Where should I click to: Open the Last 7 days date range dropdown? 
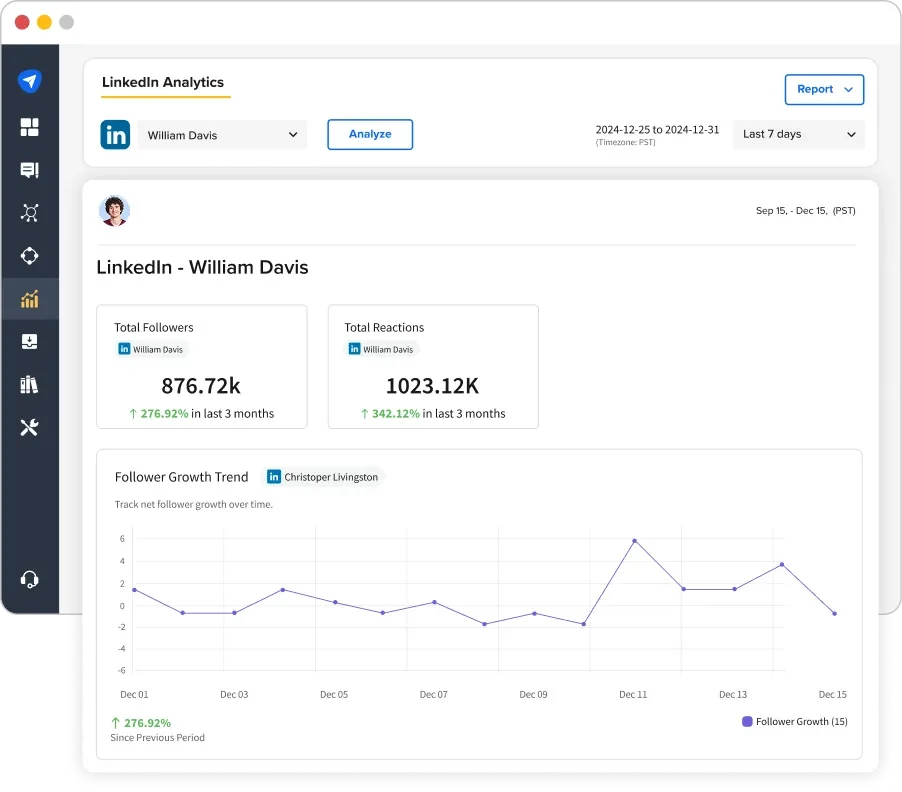click(798, 134)
